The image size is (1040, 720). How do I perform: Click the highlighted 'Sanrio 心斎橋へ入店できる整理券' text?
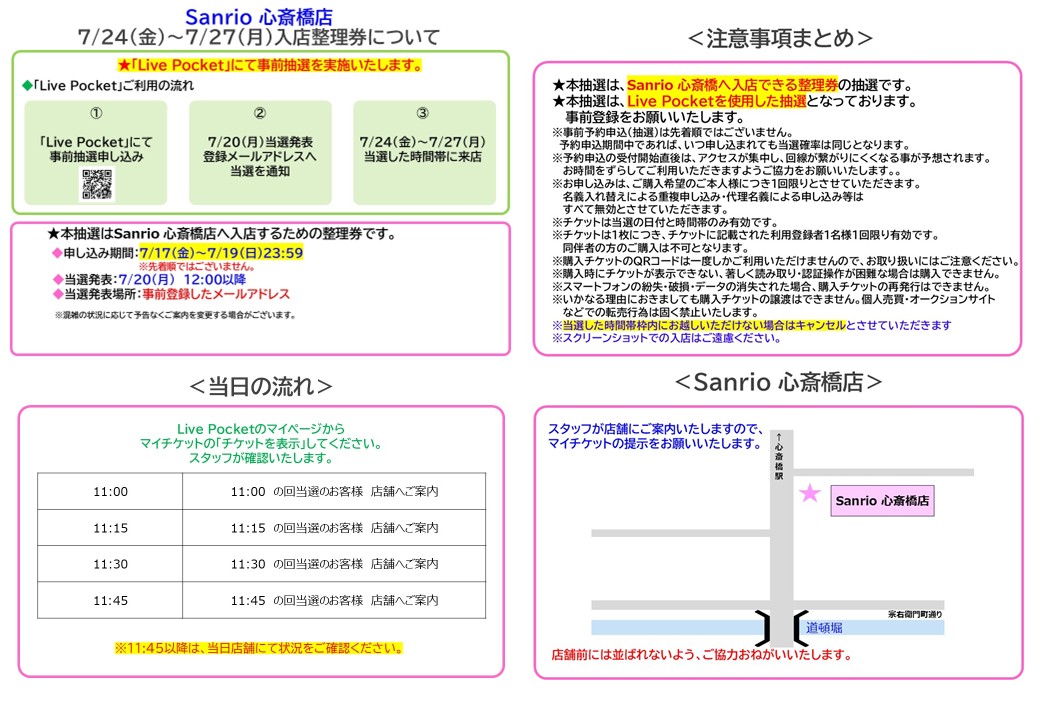(x=732, y=85)
